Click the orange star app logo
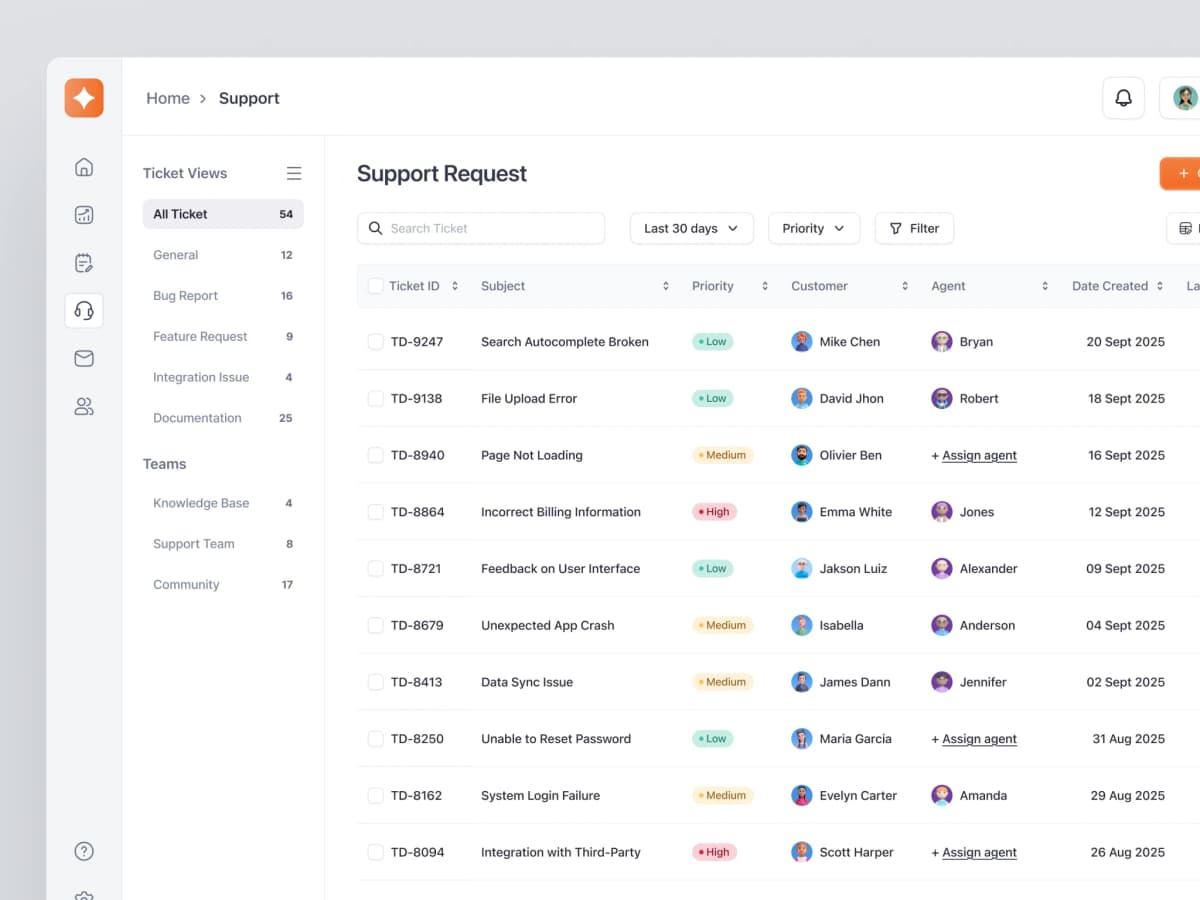Screen dimensions: 1200x900 (84, 98)
